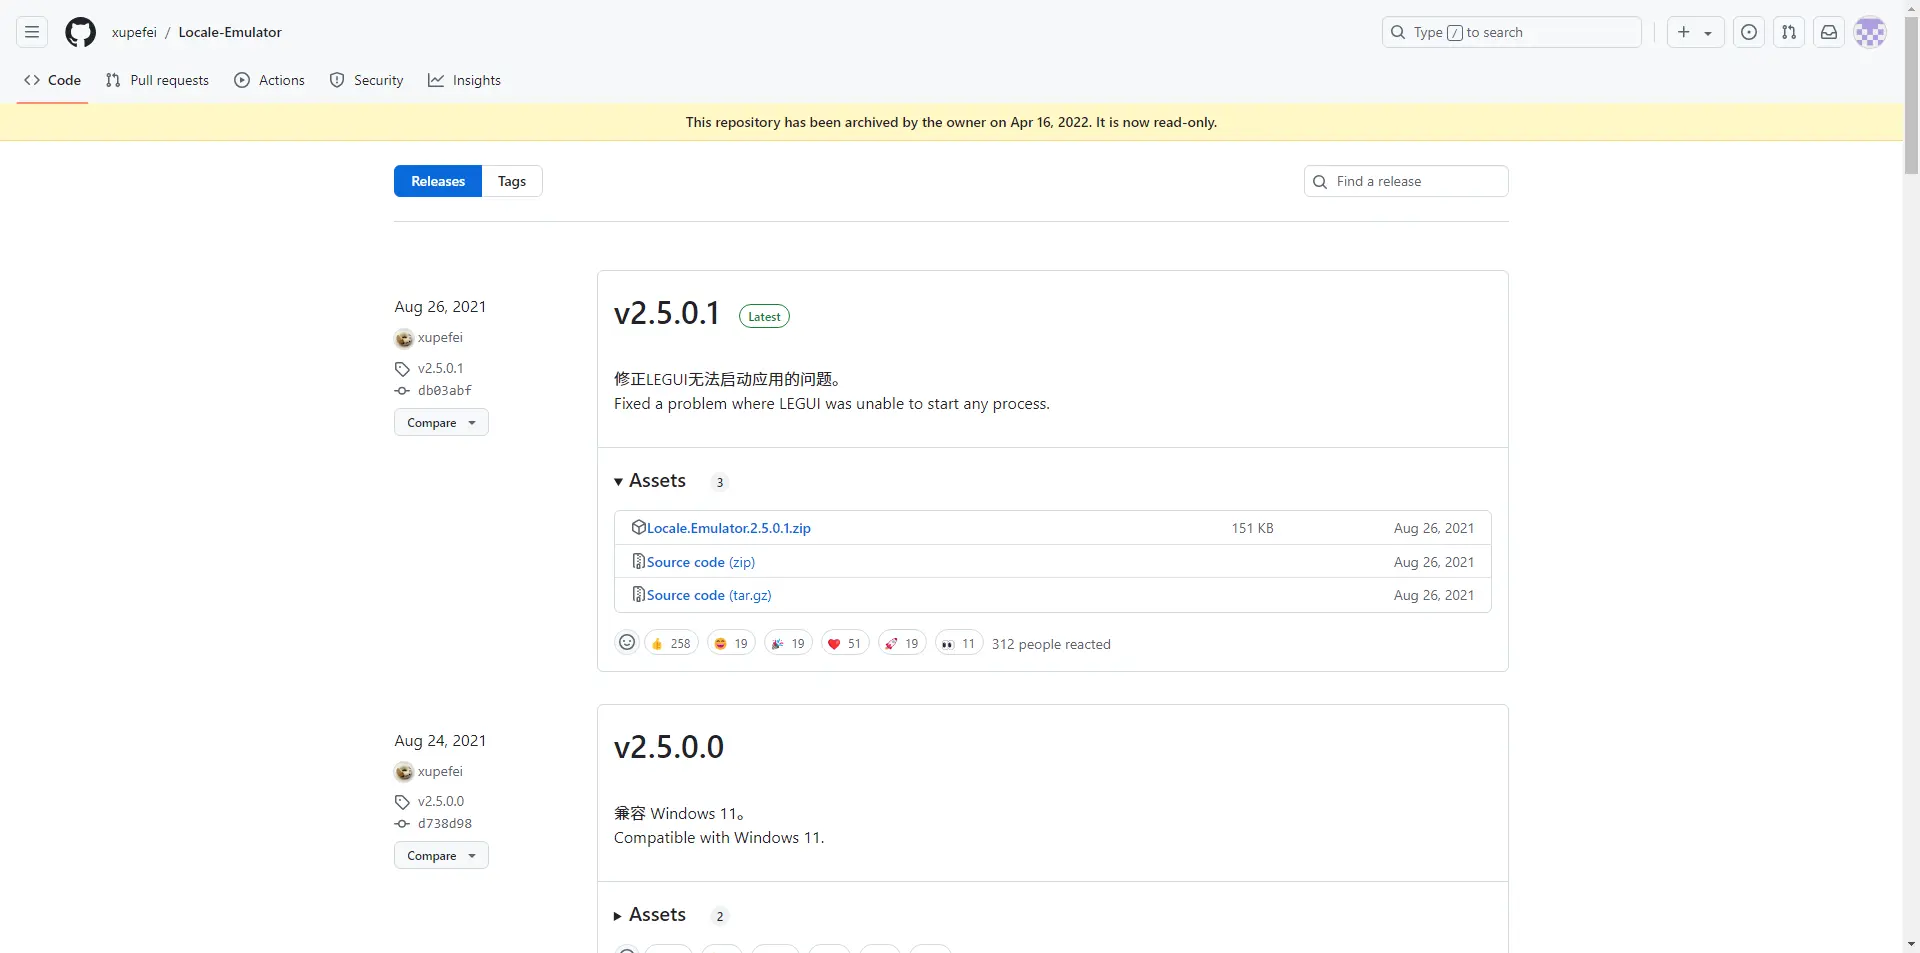Click the file icon beside Source code (zip)

tap(639, 561)
